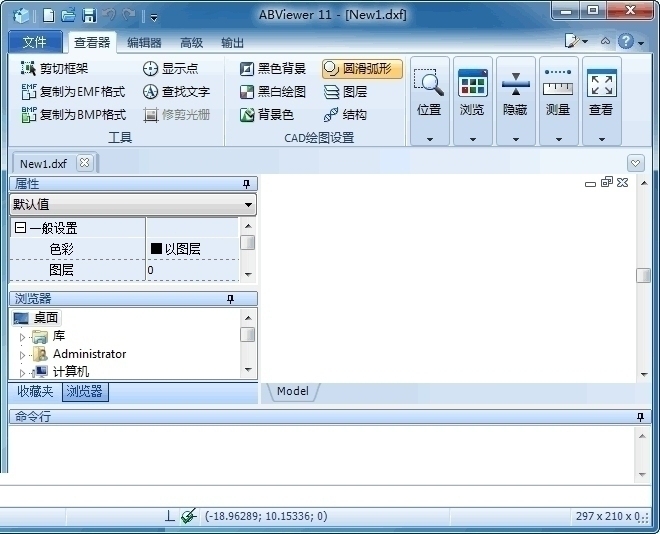This screenshot has height=534, width=660.
Task: Expand the 位置 dropdown arrow
Action: click(x=430, y=139)
